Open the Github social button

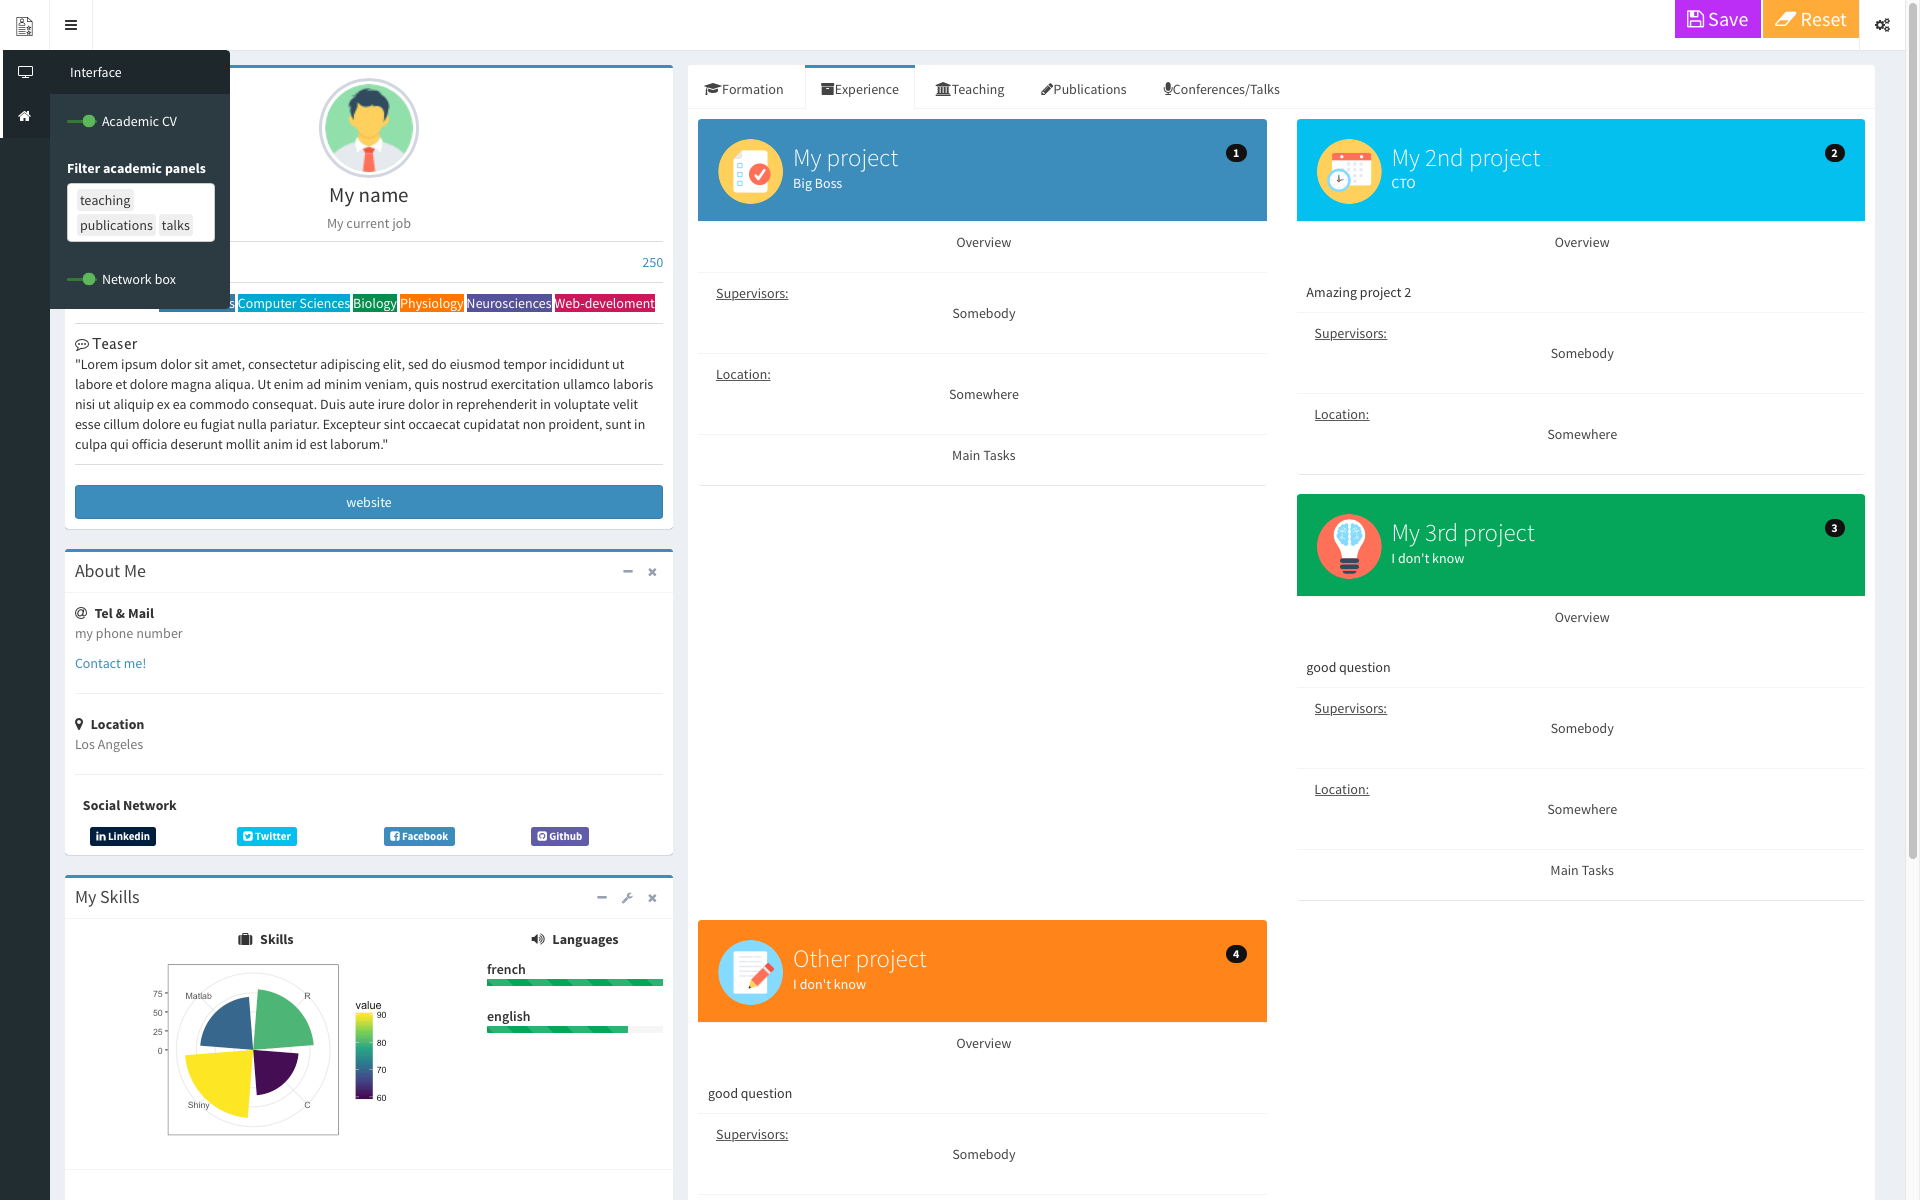click(x=560, y=836)
